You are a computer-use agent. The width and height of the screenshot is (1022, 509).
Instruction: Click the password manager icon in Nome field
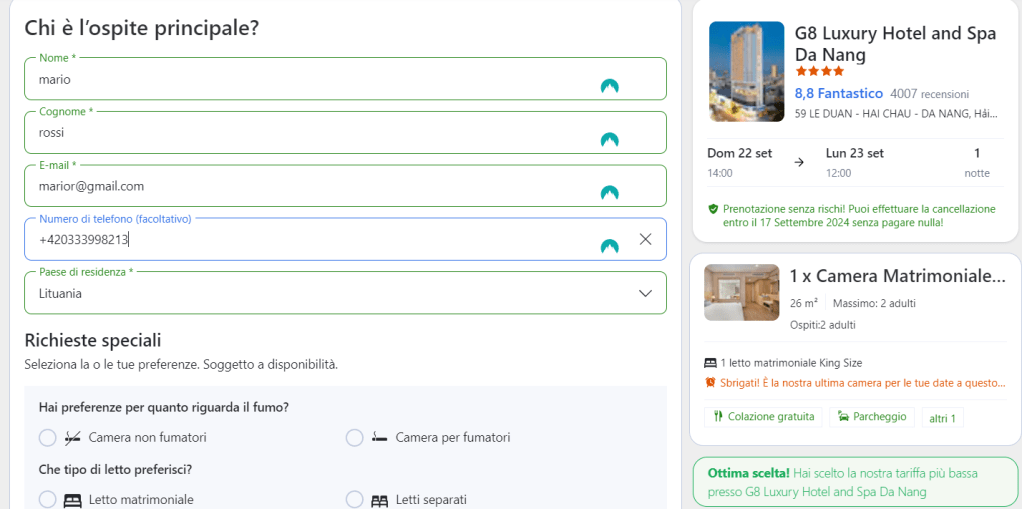[609, 86]
